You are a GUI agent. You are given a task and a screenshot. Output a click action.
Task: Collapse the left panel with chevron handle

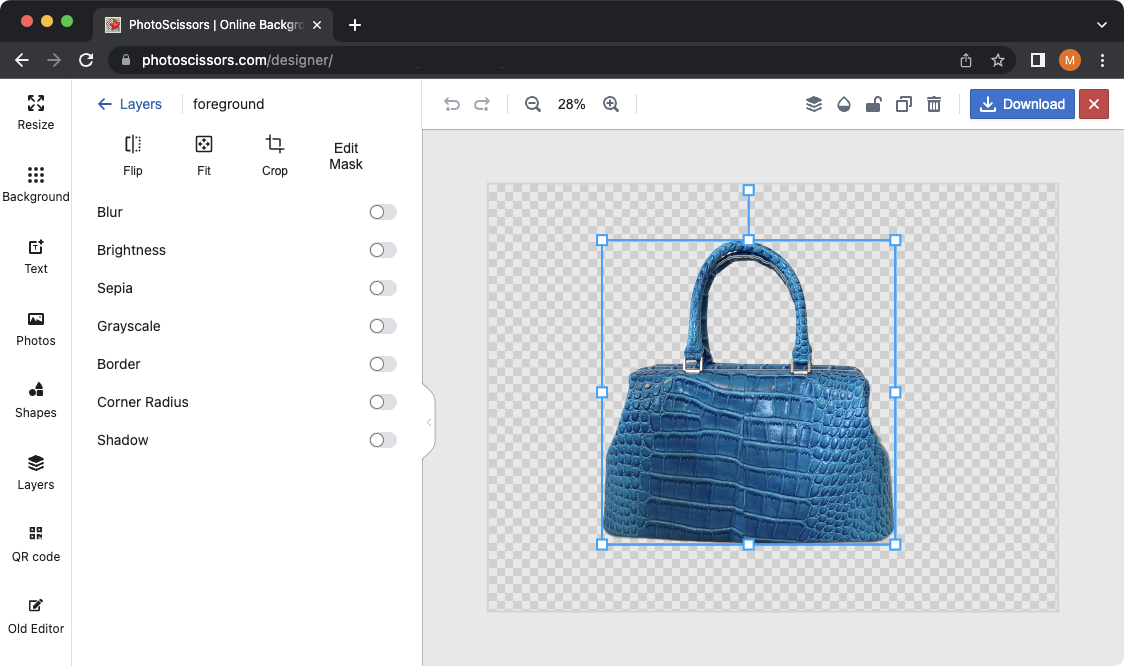429,422
